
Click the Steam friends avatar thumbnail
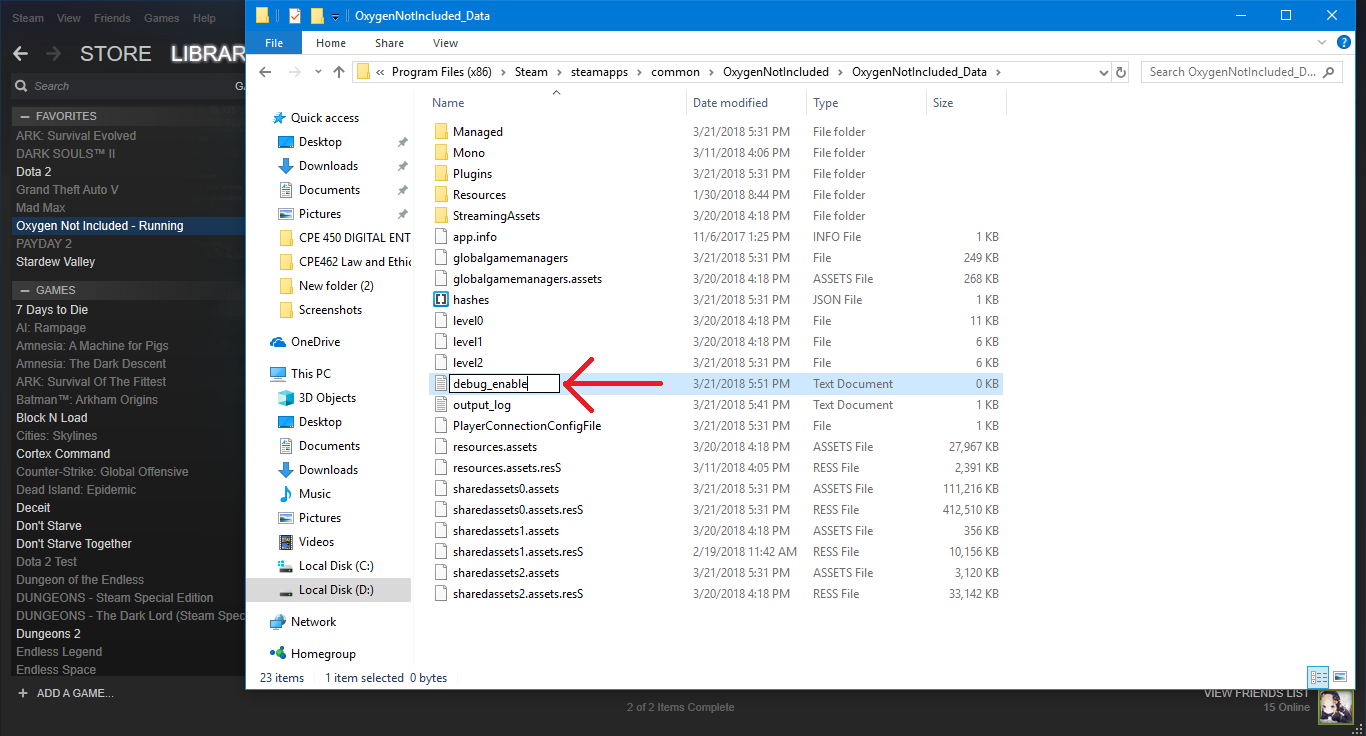tap(1336, 706)
